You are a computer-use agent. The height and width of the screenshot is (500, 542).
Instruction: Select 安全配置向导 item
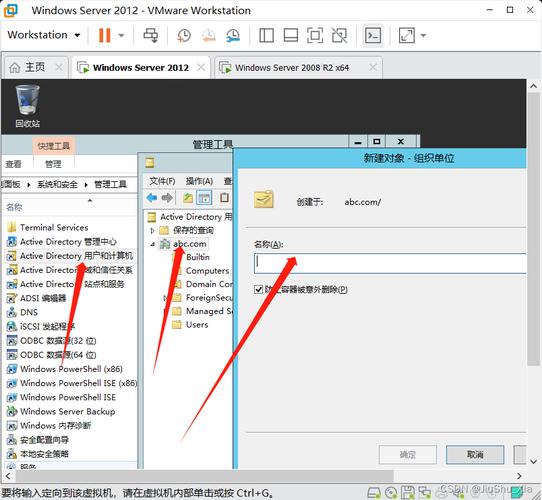point(38,440)
